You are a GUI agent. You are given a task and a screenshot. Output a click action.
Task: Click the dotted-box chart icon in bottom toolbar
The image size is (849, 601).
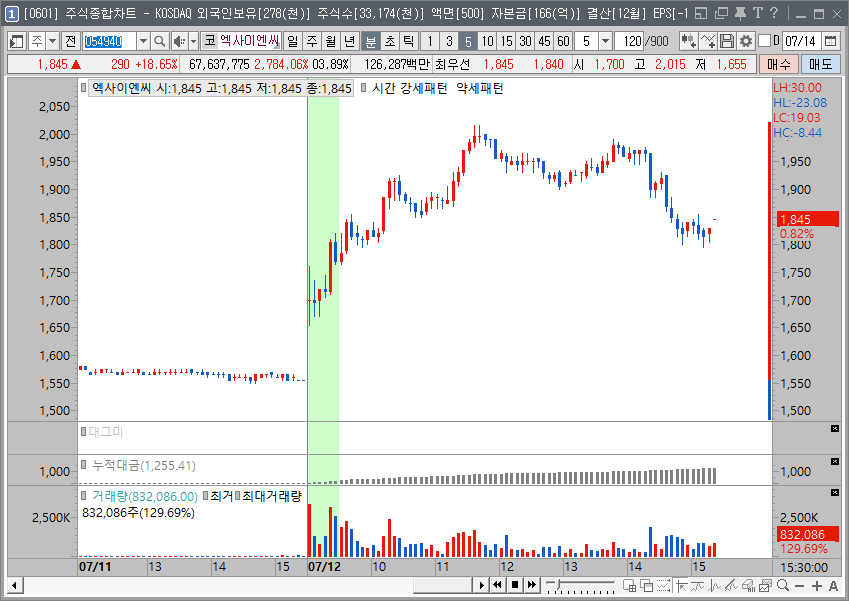click(664, 585)
